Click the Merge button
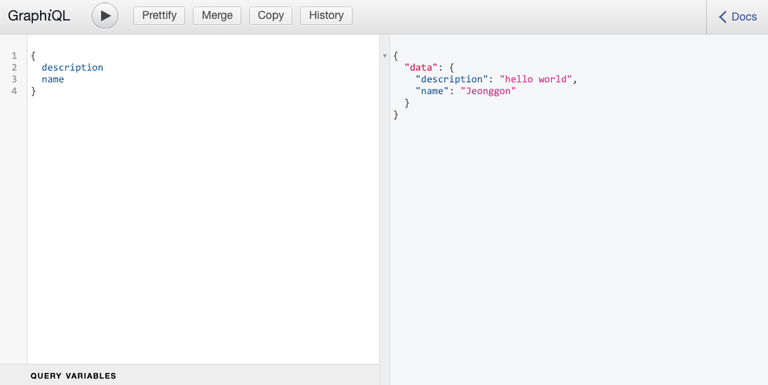The image size is (768, 385). 217,16
